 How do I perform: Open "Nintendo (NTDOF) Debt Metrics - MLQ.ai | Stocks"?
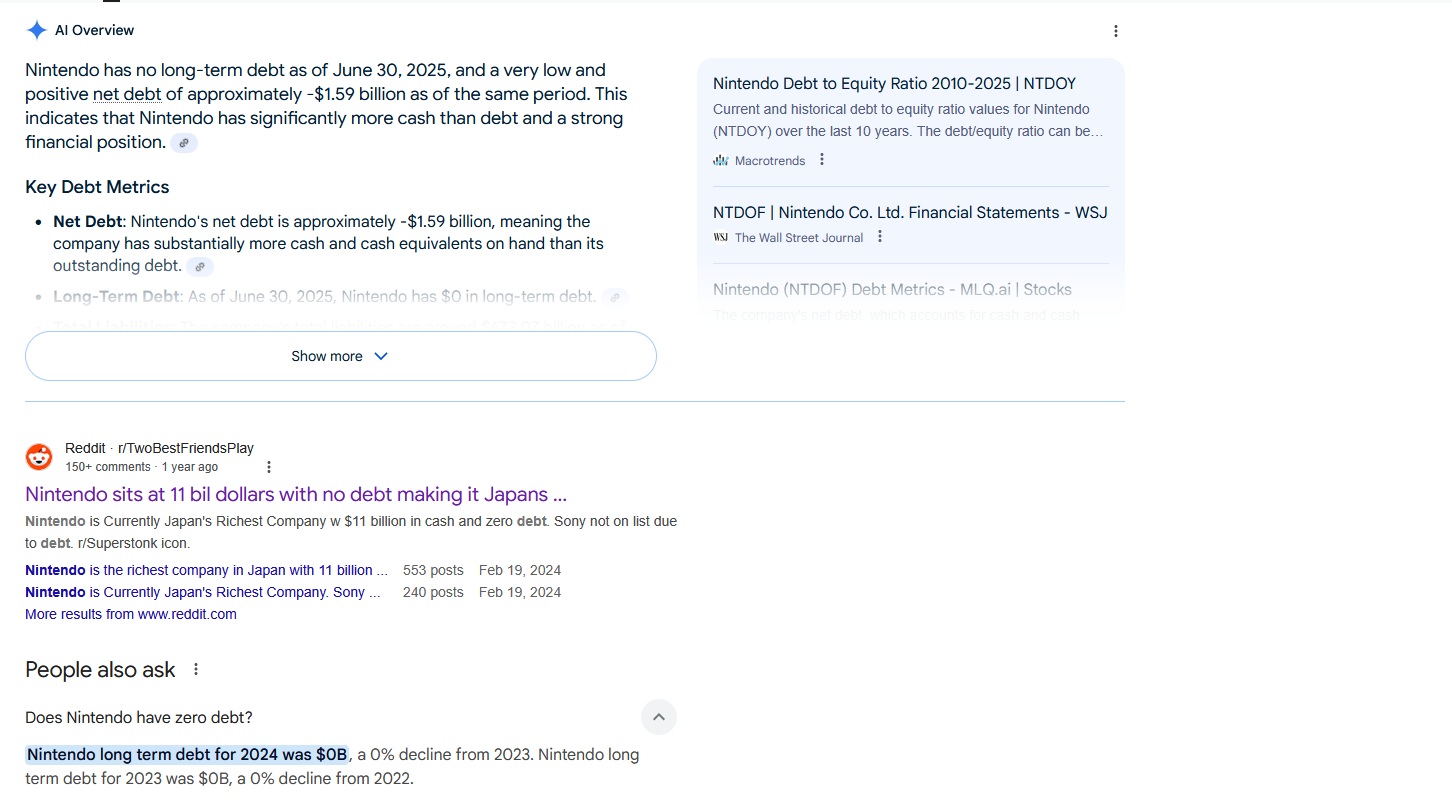tap(892, 289)
